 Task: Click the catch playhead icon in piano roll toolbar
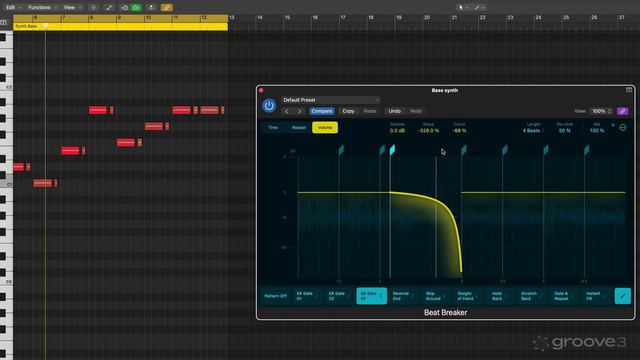click(x=151, y=7)
